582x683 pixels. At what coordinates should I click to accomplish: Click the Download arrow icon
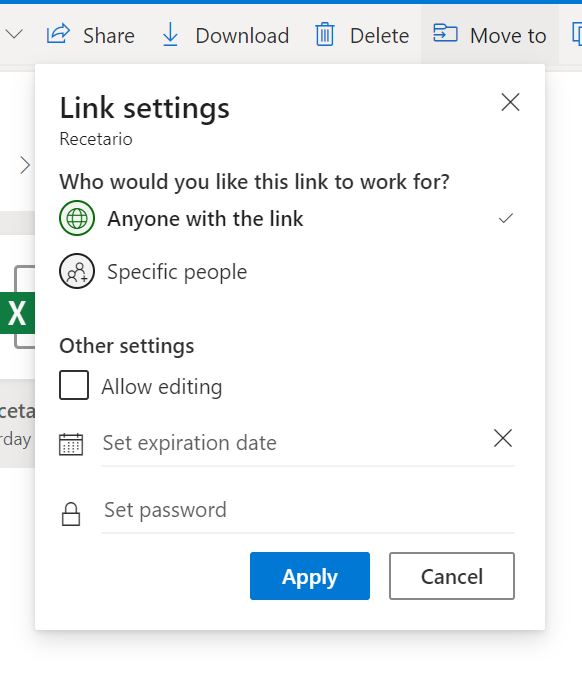point(170,34)
